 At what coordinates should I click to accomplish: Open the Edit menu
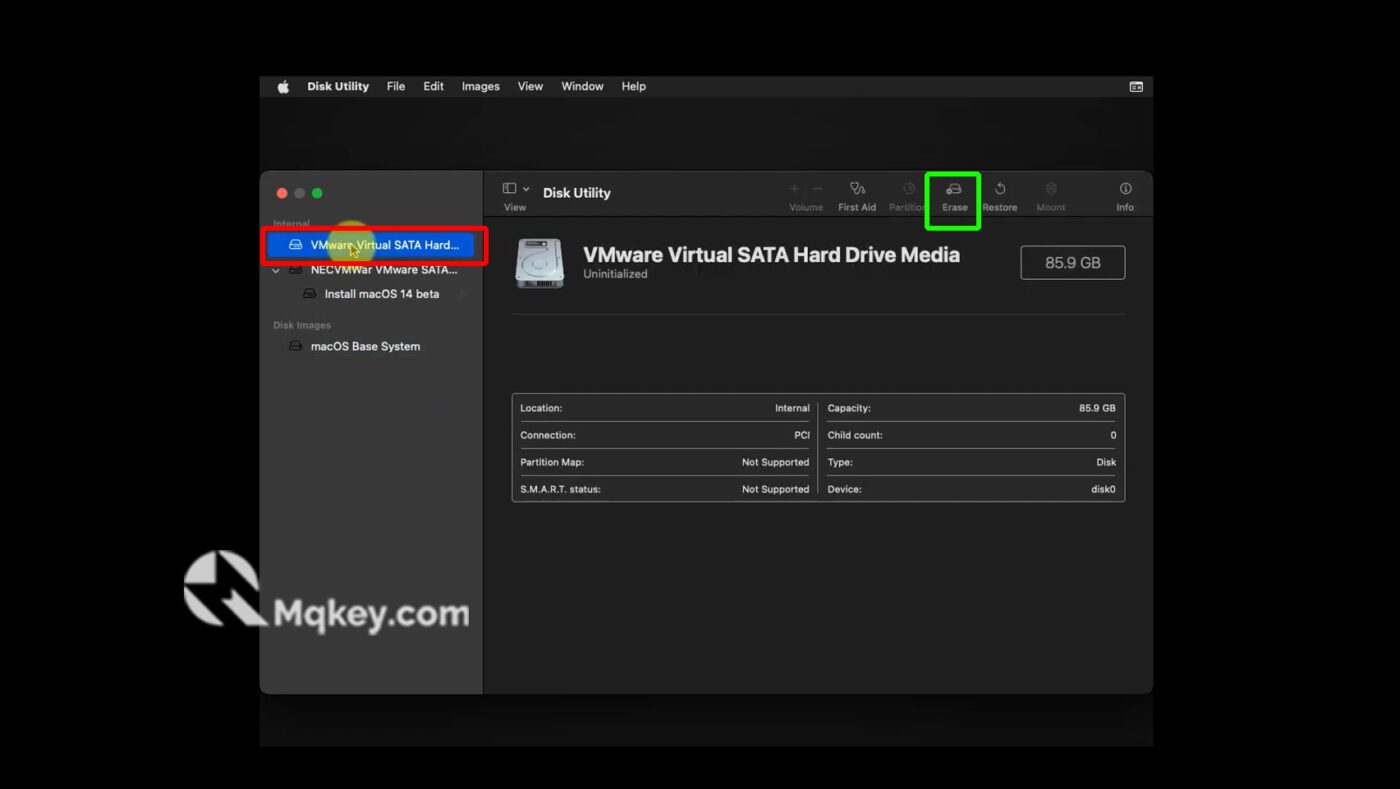click(x=433, y=87)
